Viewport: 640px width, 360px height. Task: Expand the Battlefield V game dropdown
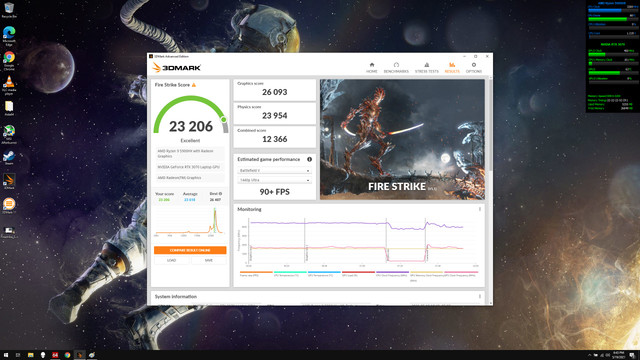coord(274,170)
